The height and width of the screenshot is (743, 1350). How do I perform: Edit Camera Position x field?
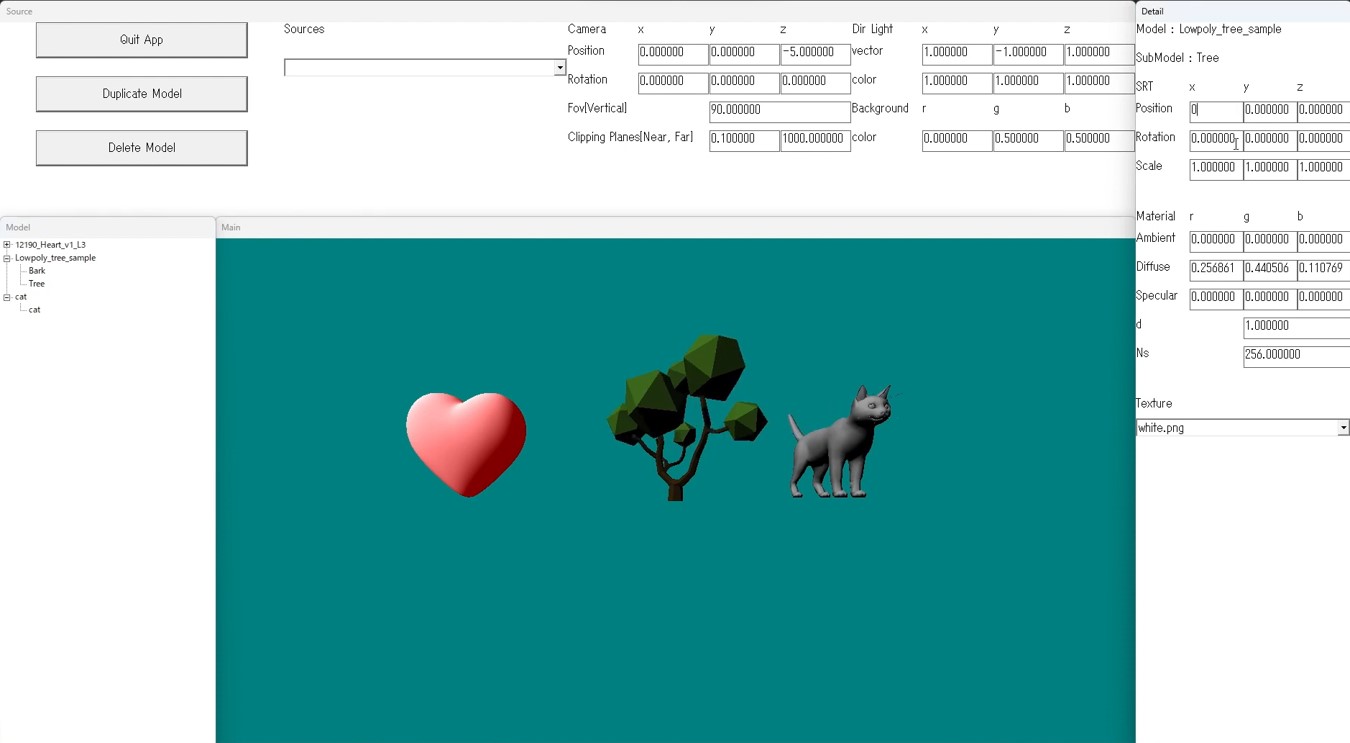click(x=673, y=53)
